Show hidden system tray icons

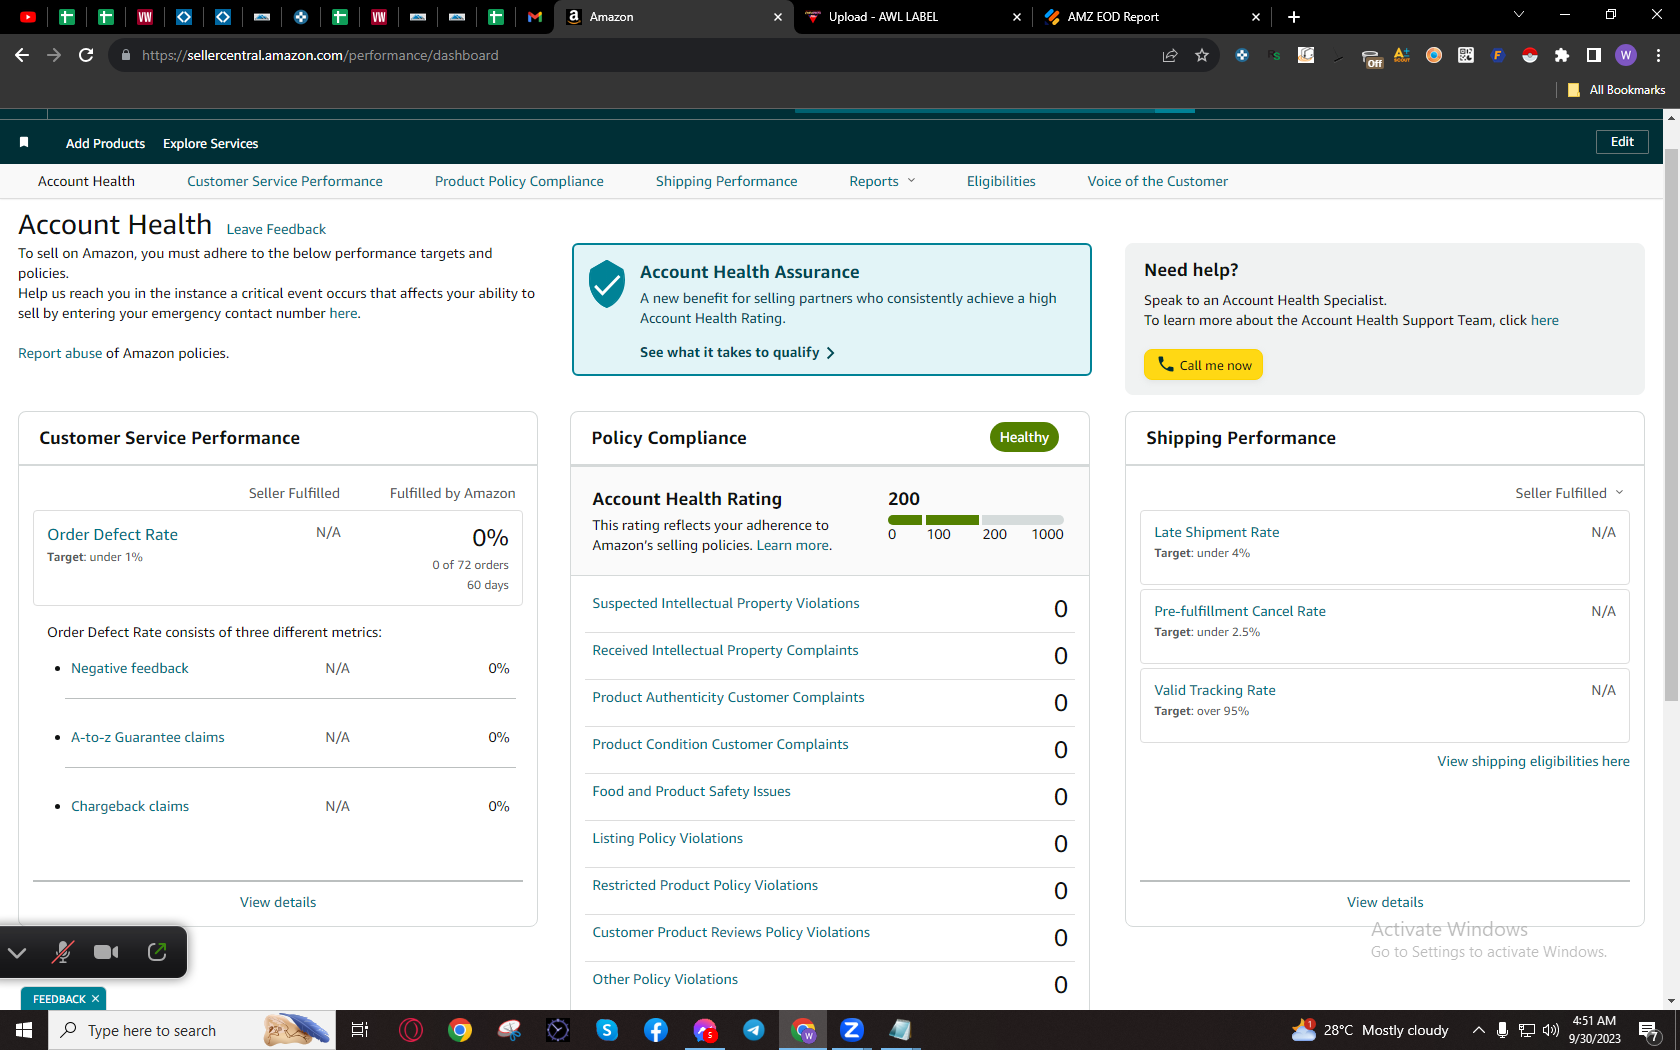1478,1030
